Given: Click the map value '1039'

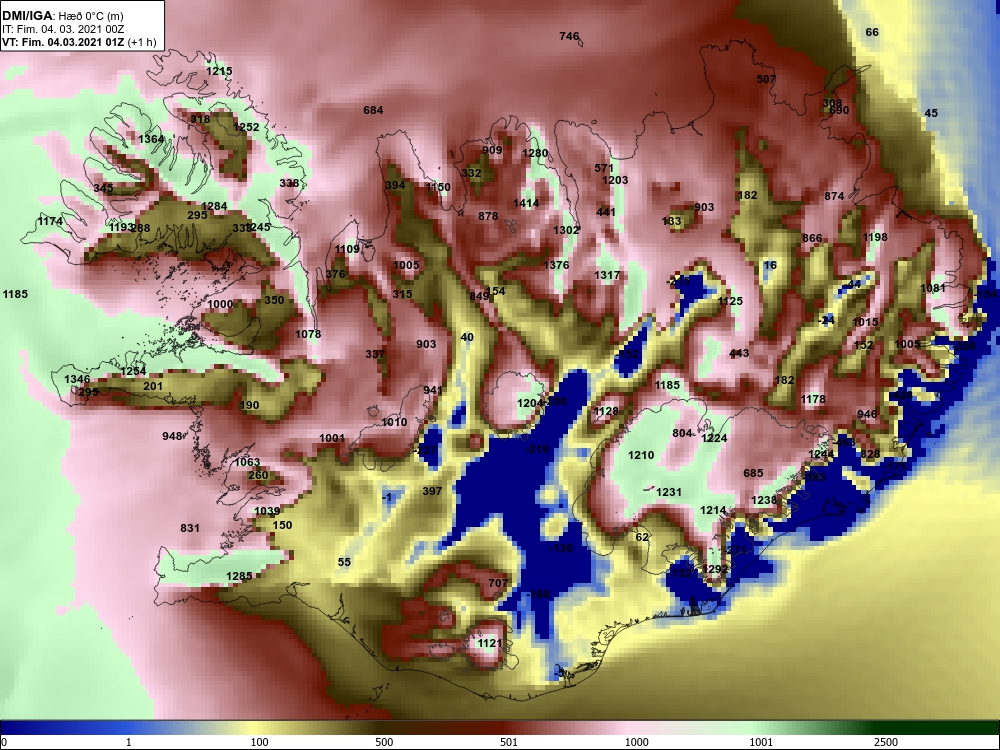Looking at the screenshot, I should click(267, 511).
